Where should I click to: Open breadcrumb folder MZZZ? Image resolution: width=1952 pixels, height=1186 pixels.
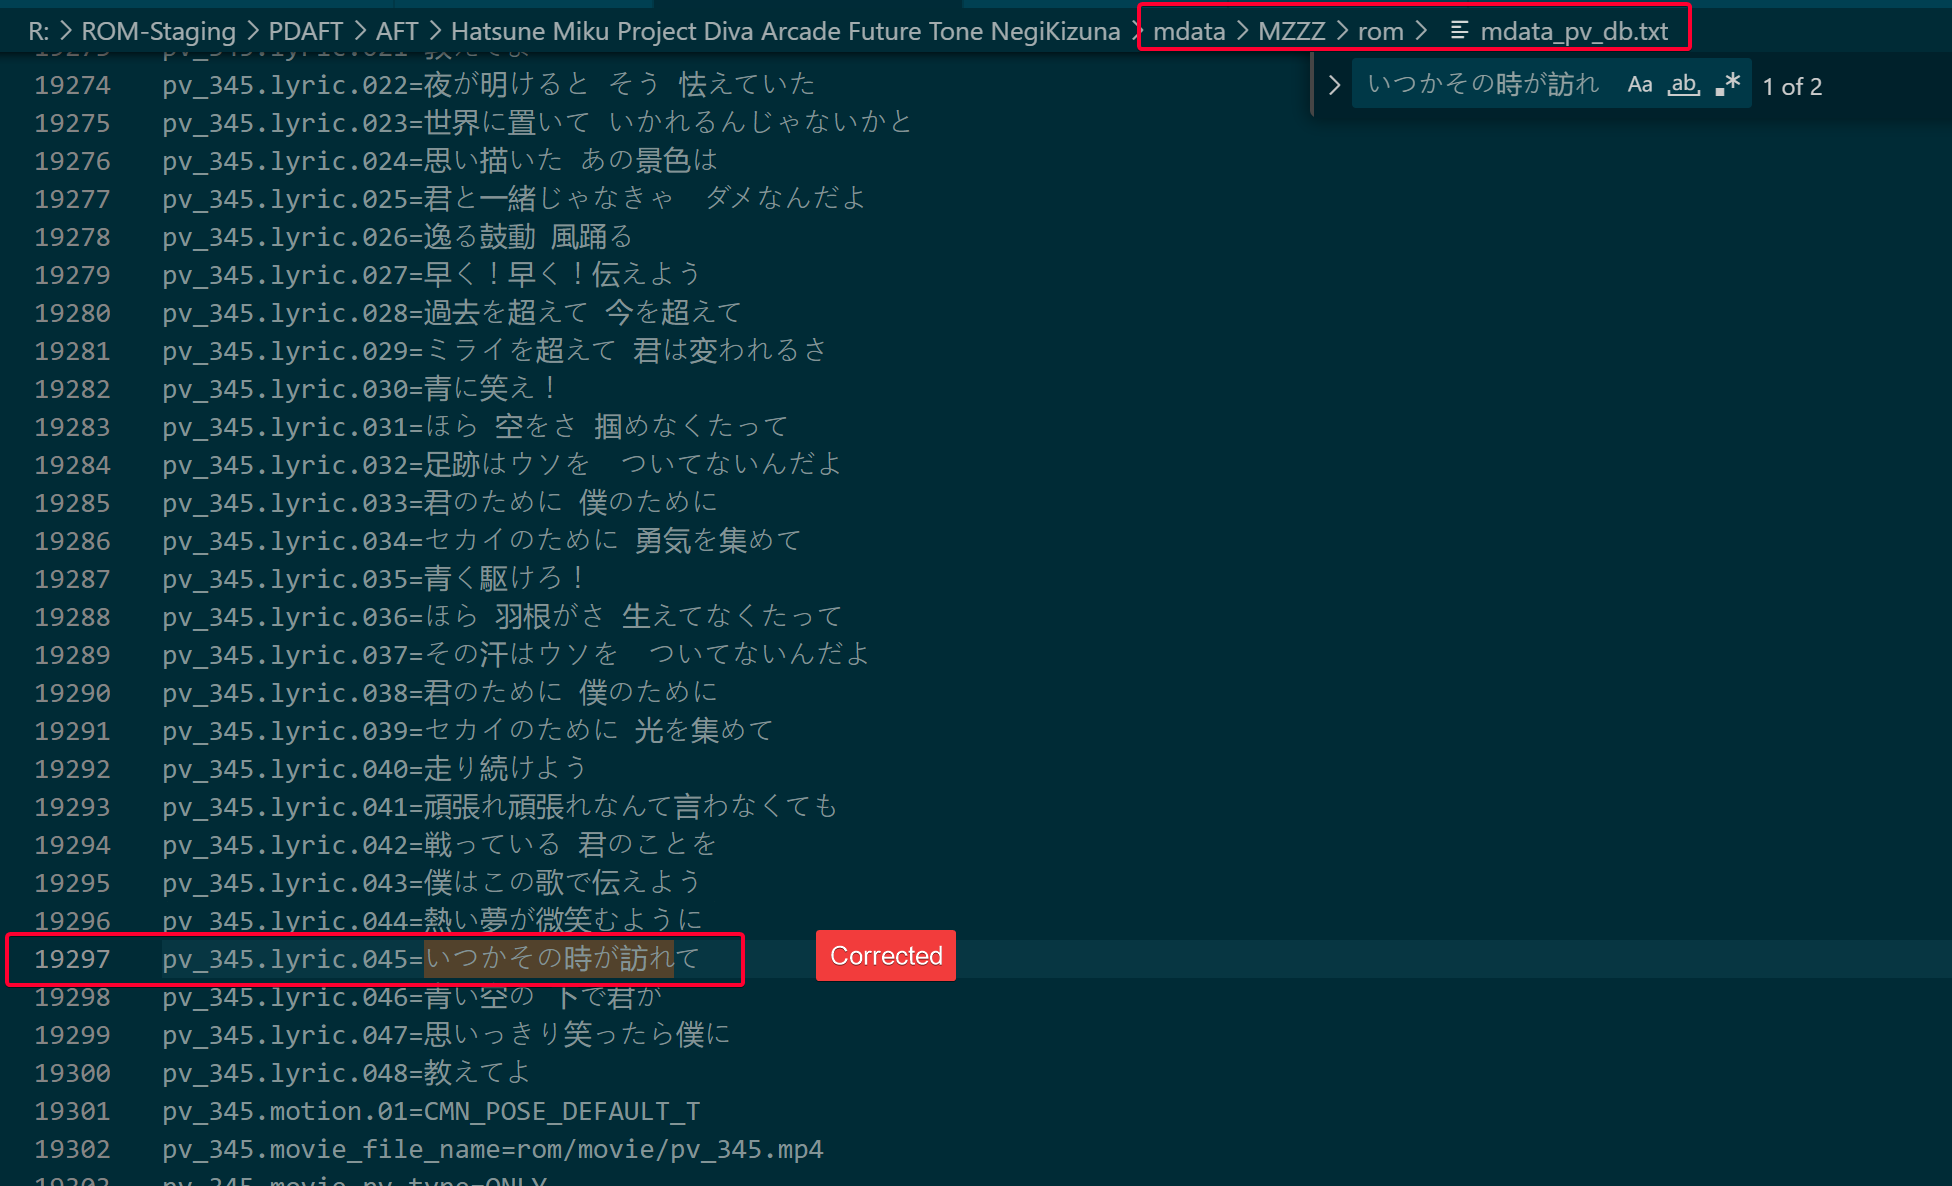tap(1291, 31)
